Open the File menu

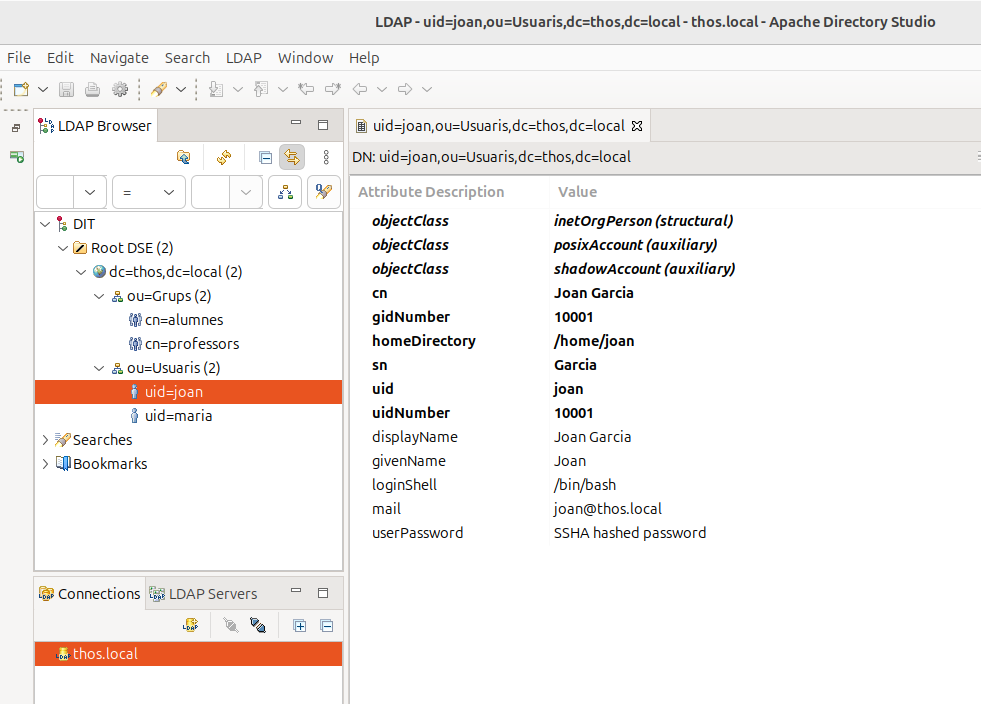19,58
